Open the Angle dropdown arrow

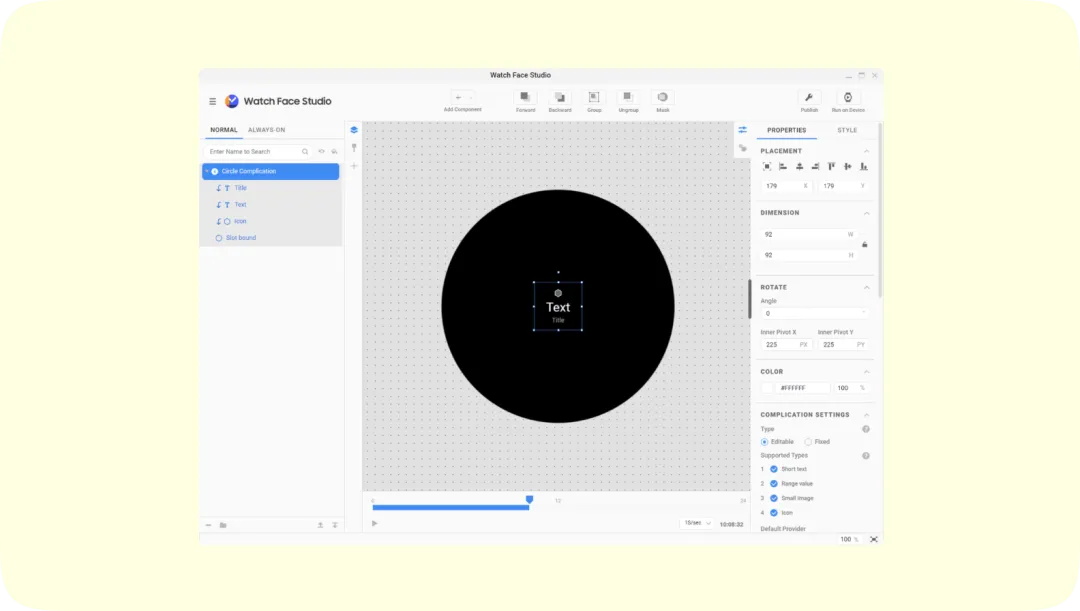click(864, 313)
